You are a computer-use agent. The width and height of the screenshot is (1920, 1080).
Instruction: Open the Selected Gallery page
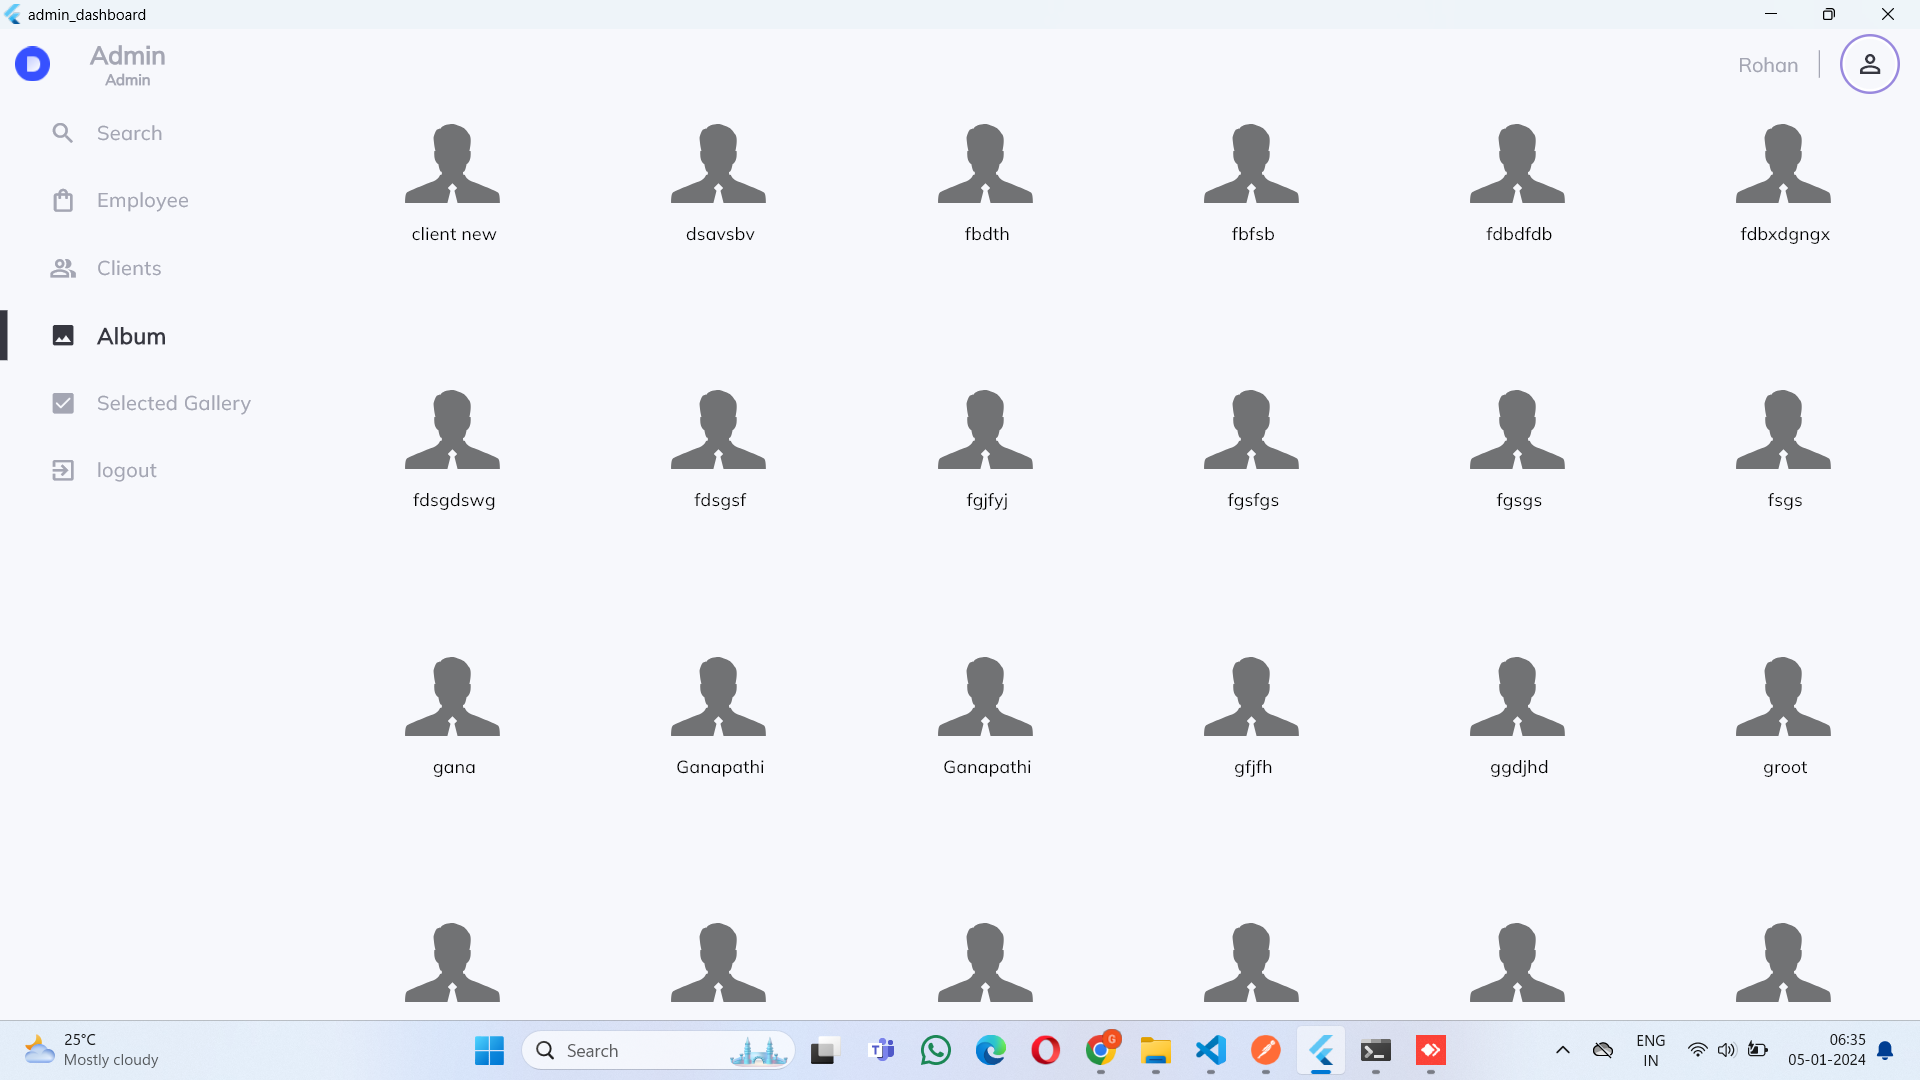click(173, 403)
